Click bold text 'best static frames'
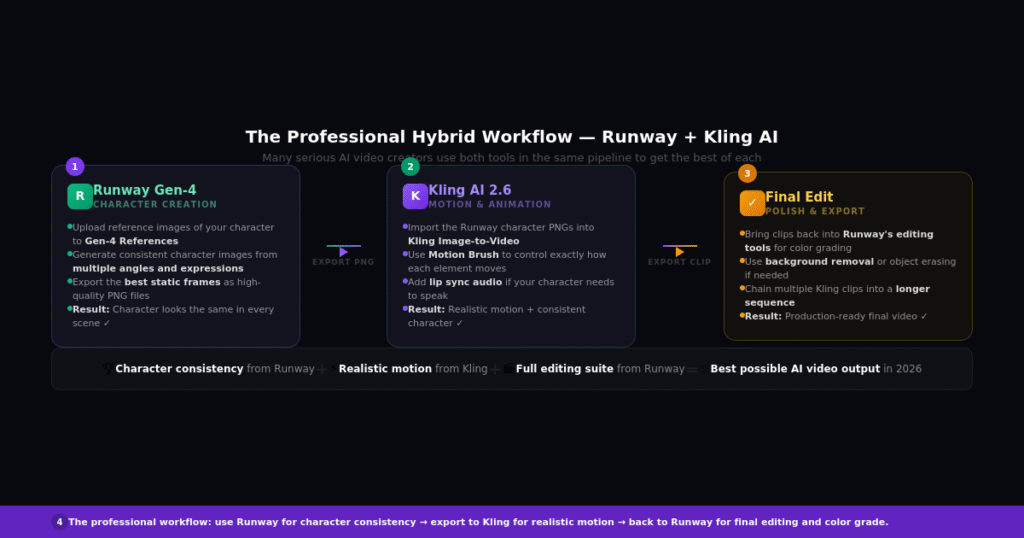1024x538 pixels. [172, 282]
